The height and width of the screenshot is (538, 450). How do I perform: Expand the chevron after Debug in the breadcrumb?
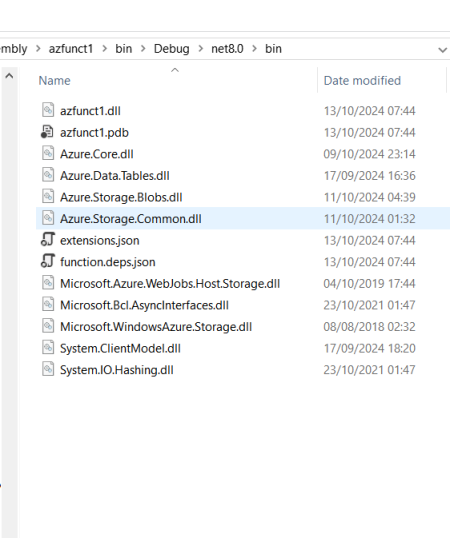tap(200, 49)
